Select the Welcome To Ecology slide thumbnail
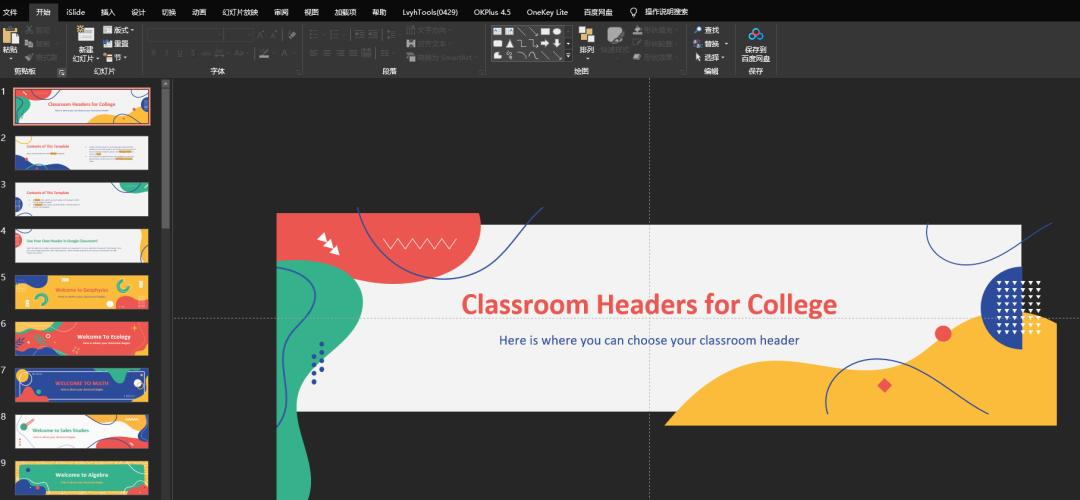This screenshot has width=1080, height=500. pyautogui.click(x=81, y=338)
